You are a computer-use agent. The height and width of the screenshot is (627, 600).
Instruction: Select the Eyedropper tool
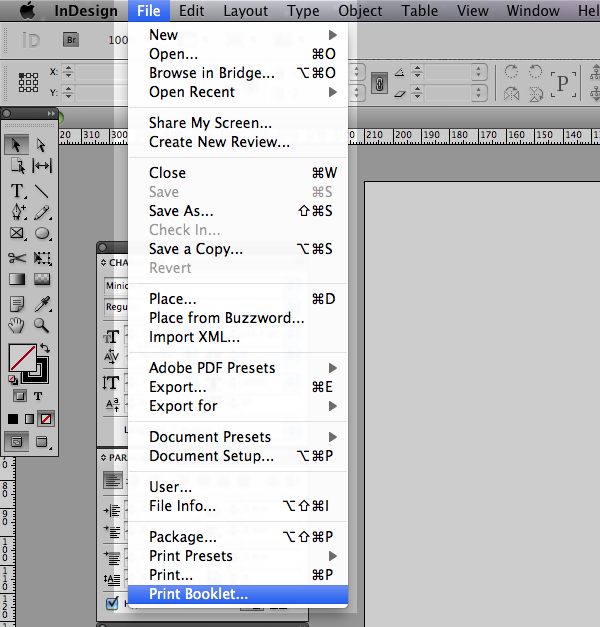point(42,304)
